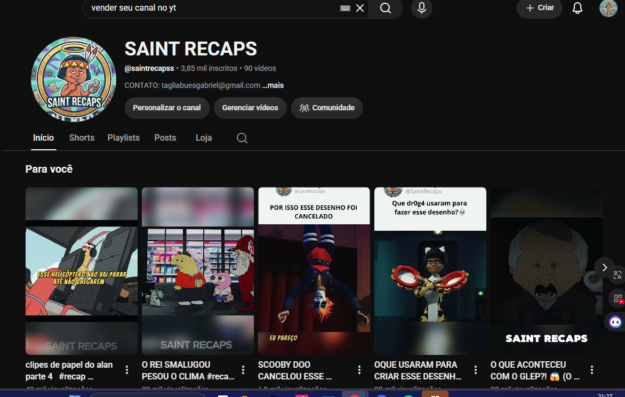Open the 'Que dr0g4 usaram' video thumbnail
The width and height of the screenshot is (625, 397).
click(x=430, y=271)
